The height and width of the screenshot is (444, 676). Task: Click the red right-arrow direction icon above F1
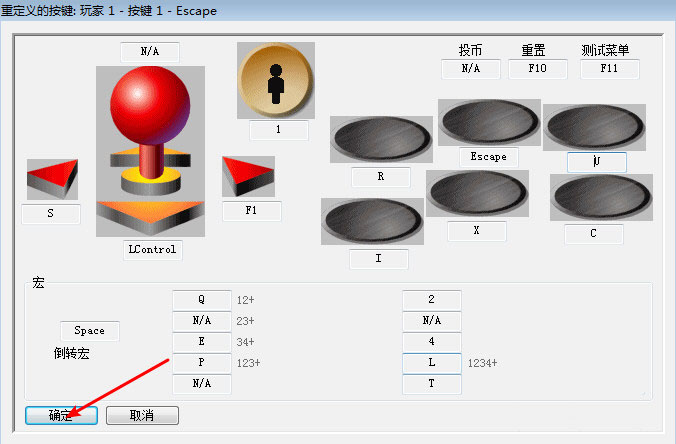(248, 176)
